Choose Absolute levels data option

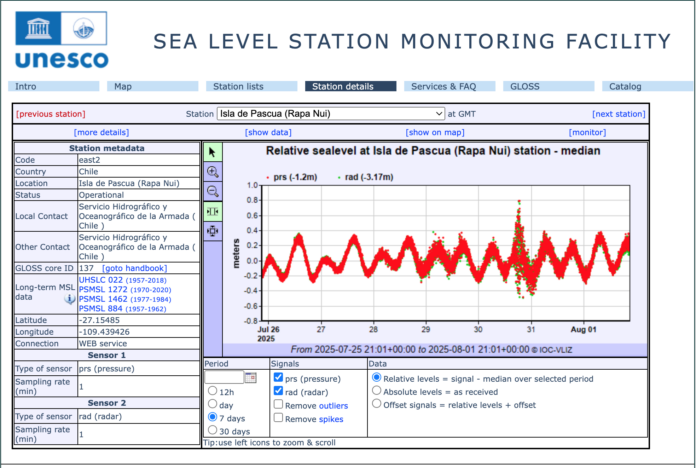377,391
